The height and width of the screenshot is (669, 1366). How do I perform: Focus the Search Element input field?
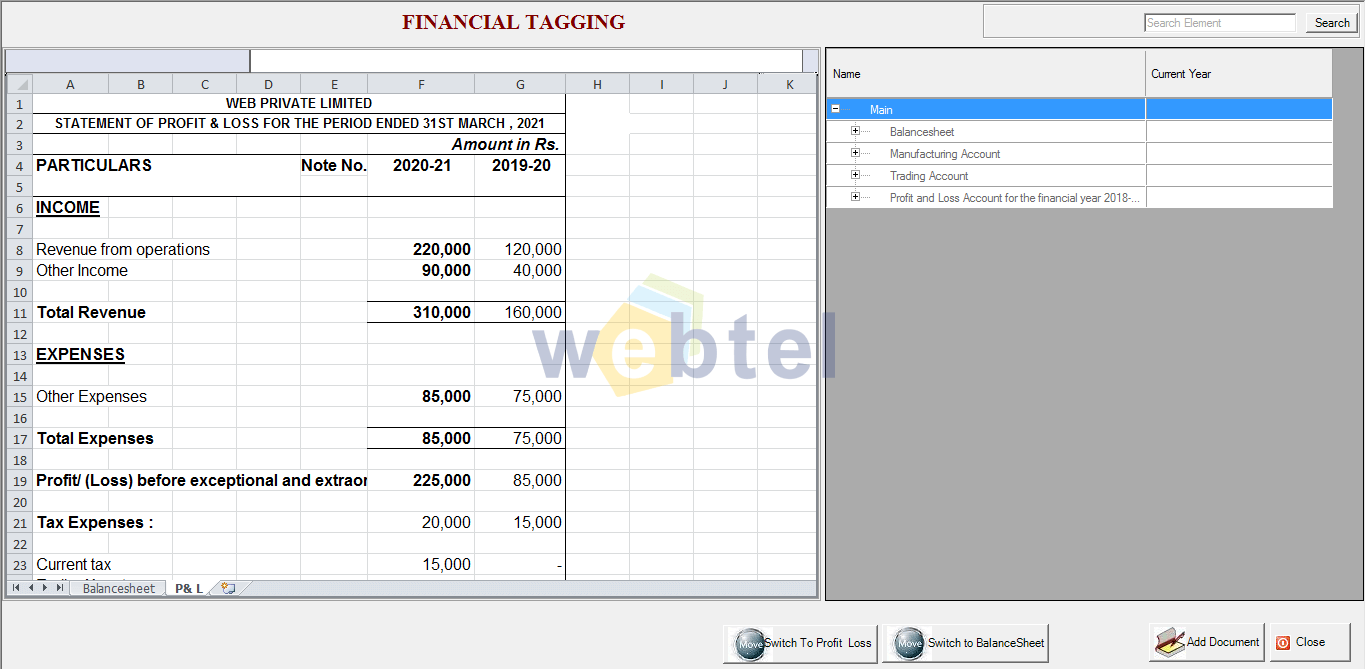[1220, 23]
